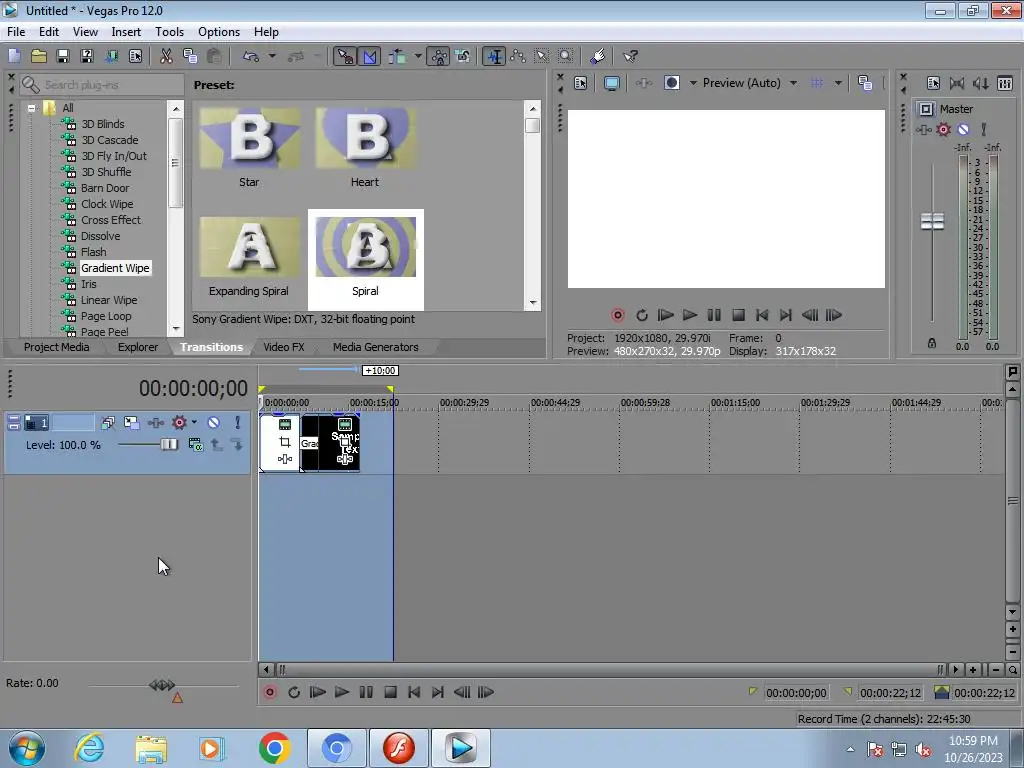Image resolution: width=1024 pixels, height=768 pixels.
Task: Click the Cut scissors icon
Action: [167, 57]
